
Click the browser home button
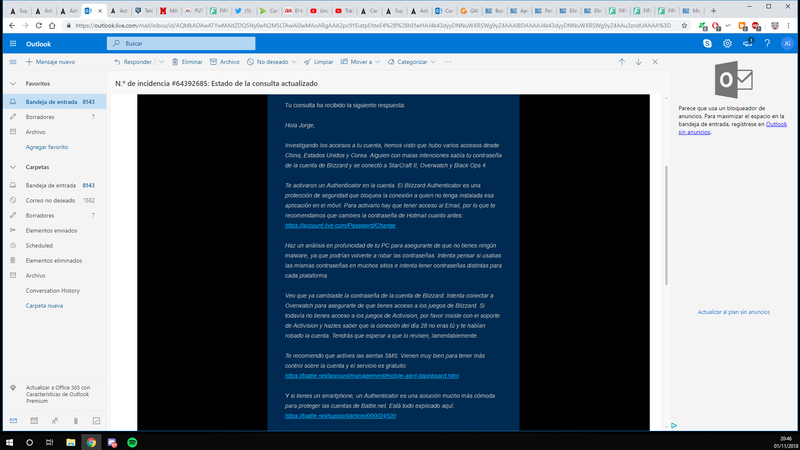click(x=52, y=25)
